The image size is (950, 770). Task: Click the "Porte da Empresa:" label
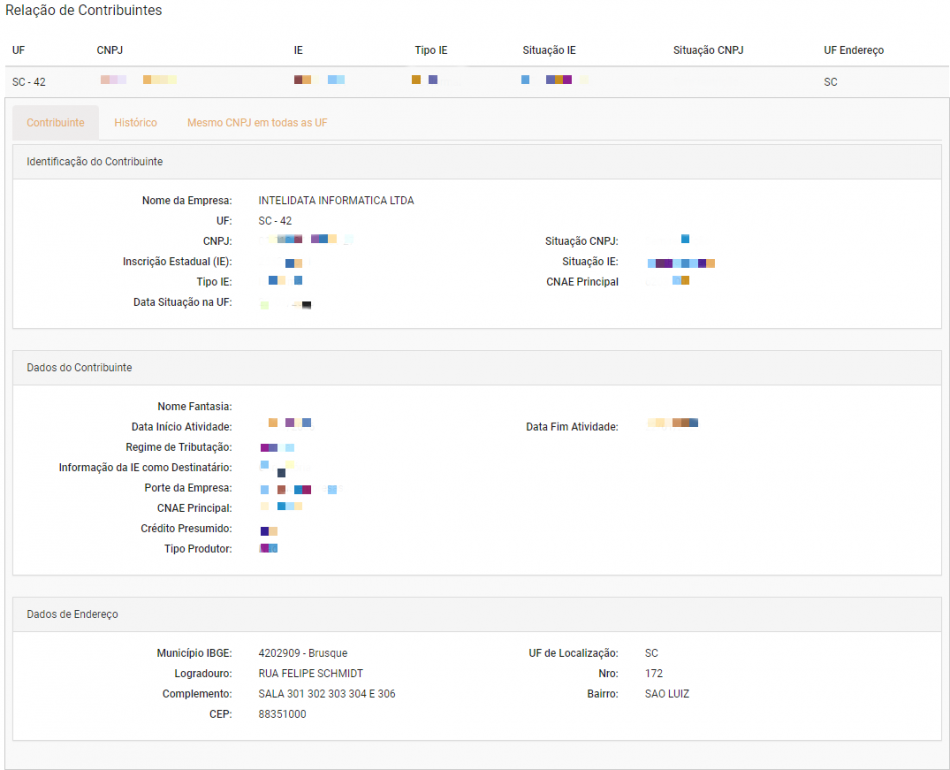pyautogui.click(x=188, y=488)
